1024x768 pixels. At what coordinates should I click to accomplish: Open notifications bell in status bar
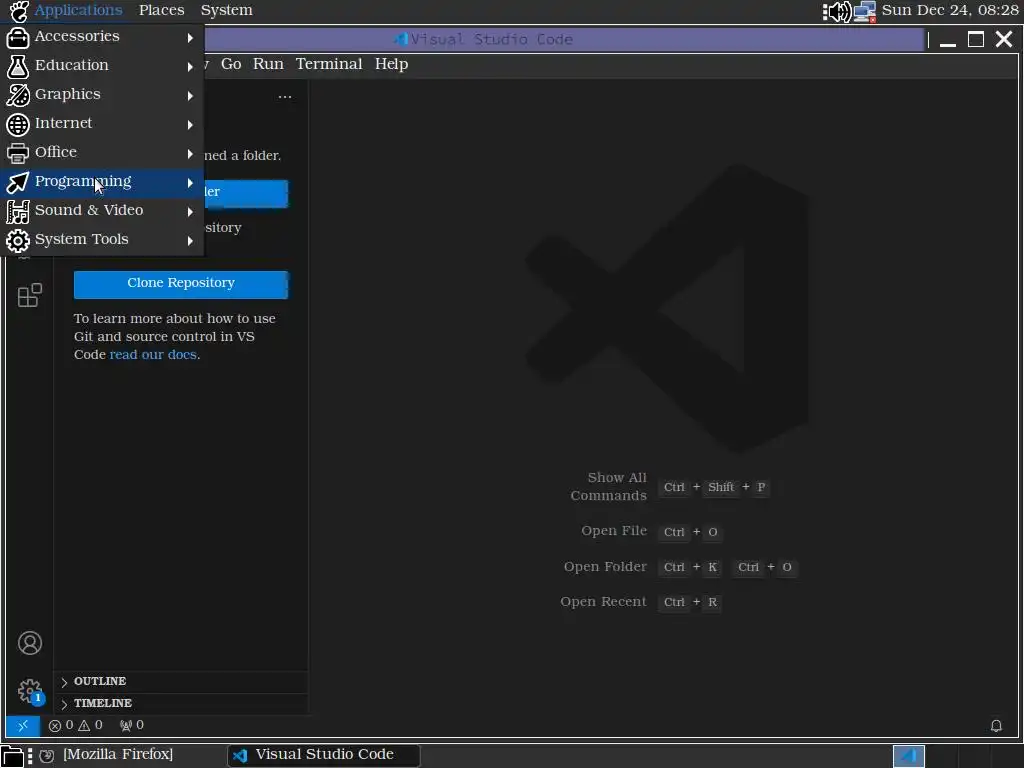pos(996,726)
